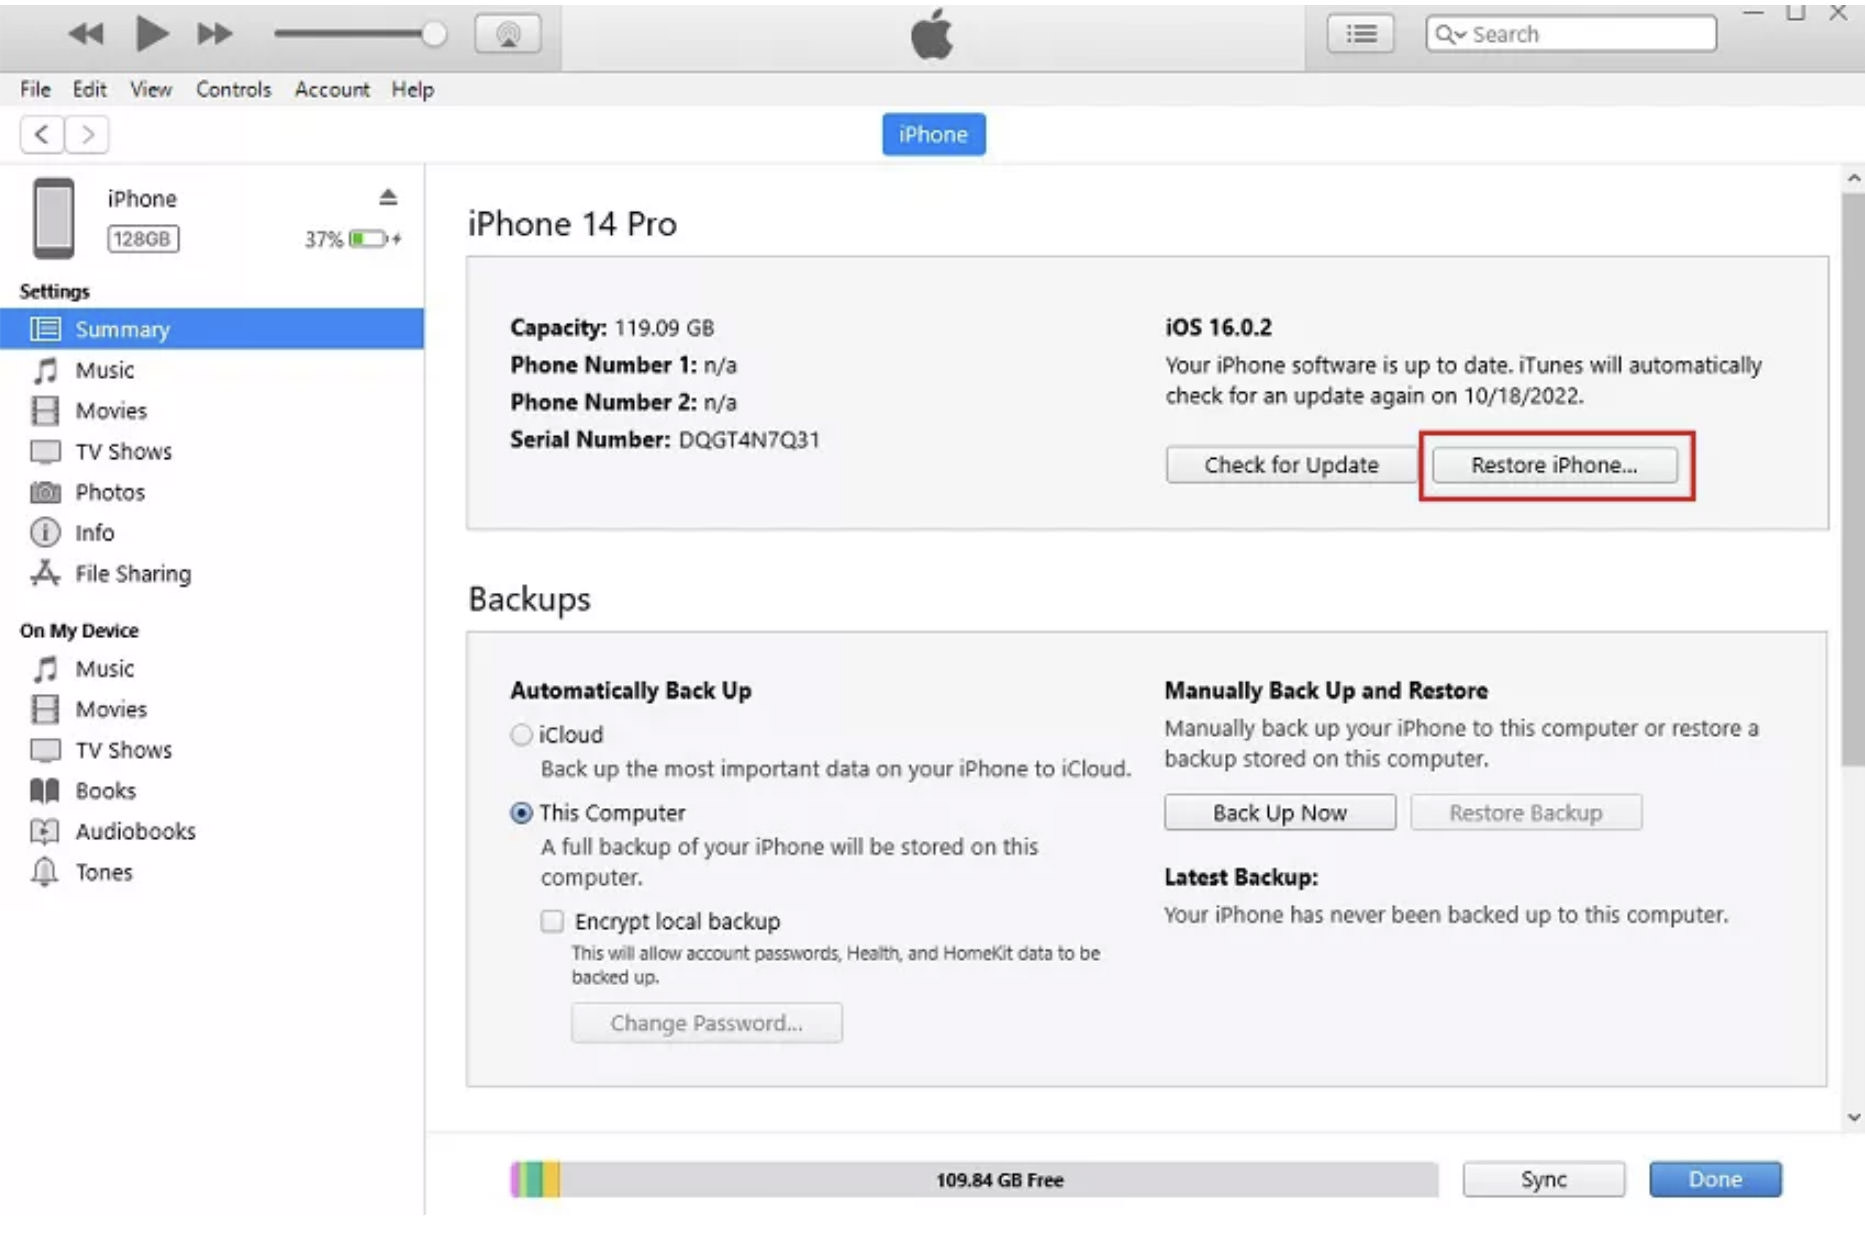The width and height of the screenshot is (1866, 1233).
Task: Click the iOS 16.0.2 version text
Action: pos(1218,328)
